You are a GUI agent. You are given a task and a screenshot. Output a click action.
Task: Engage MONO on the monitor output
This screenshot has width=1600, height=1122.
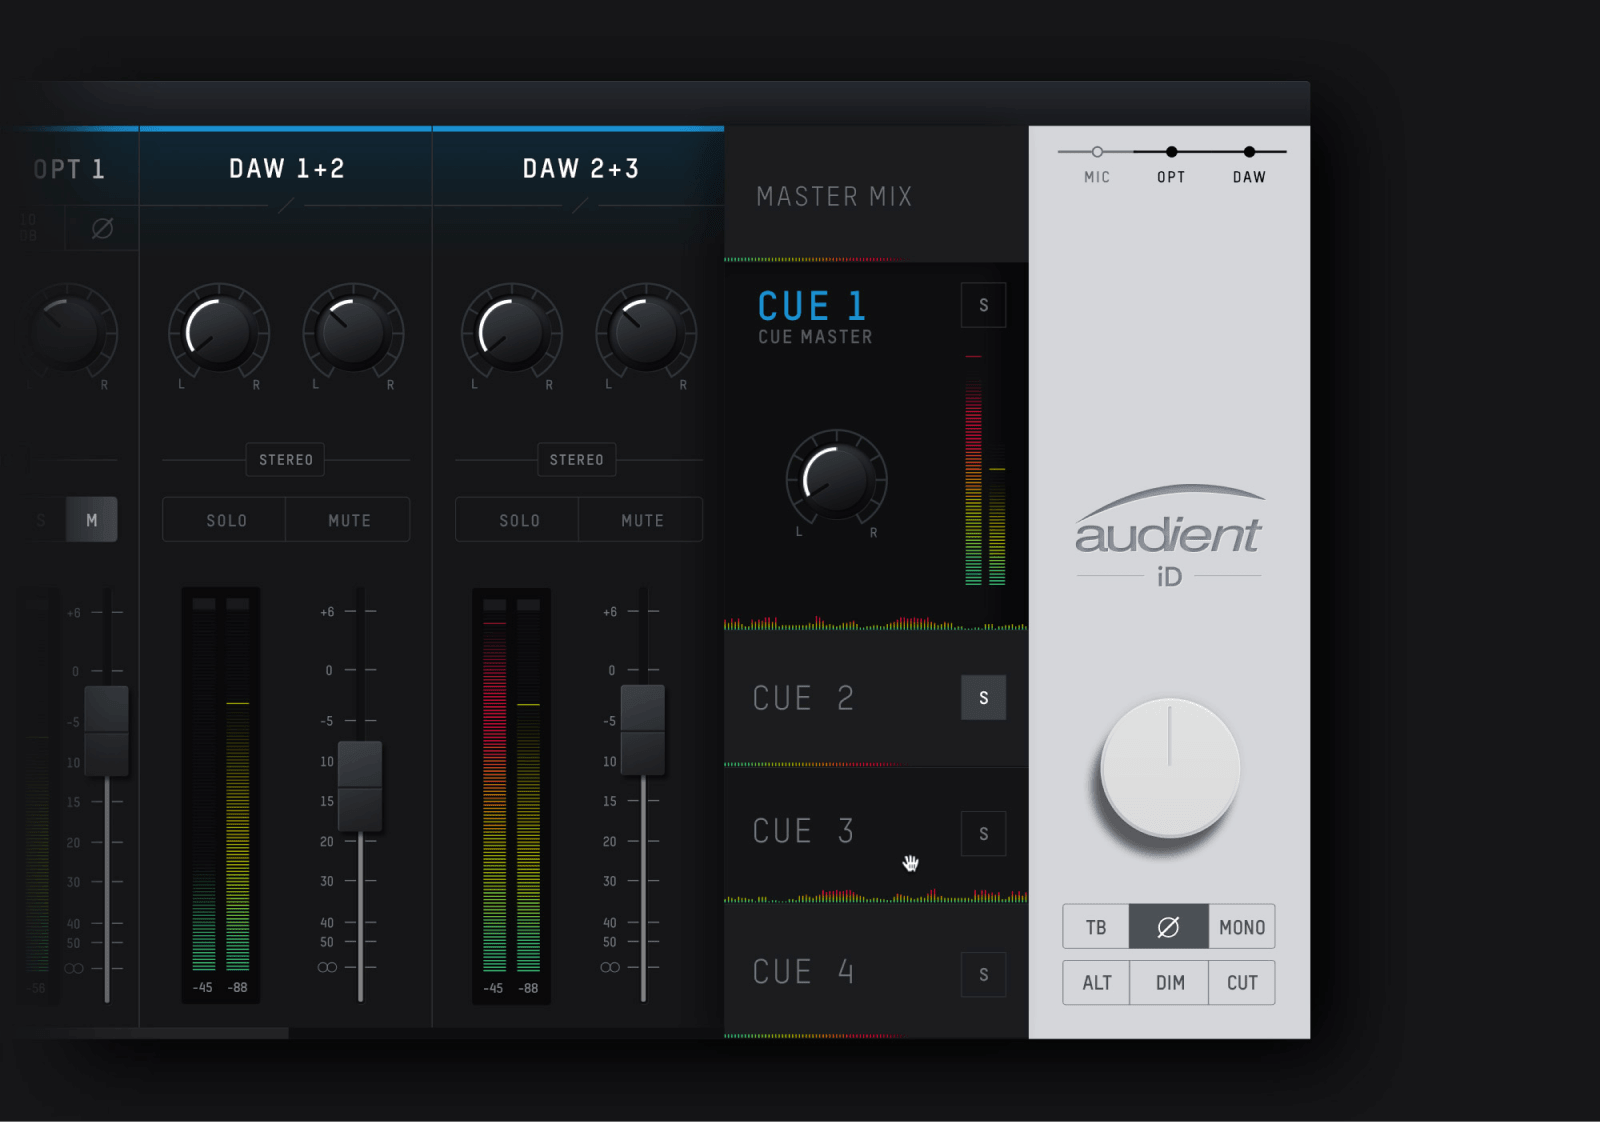(x=1241, y=926)
